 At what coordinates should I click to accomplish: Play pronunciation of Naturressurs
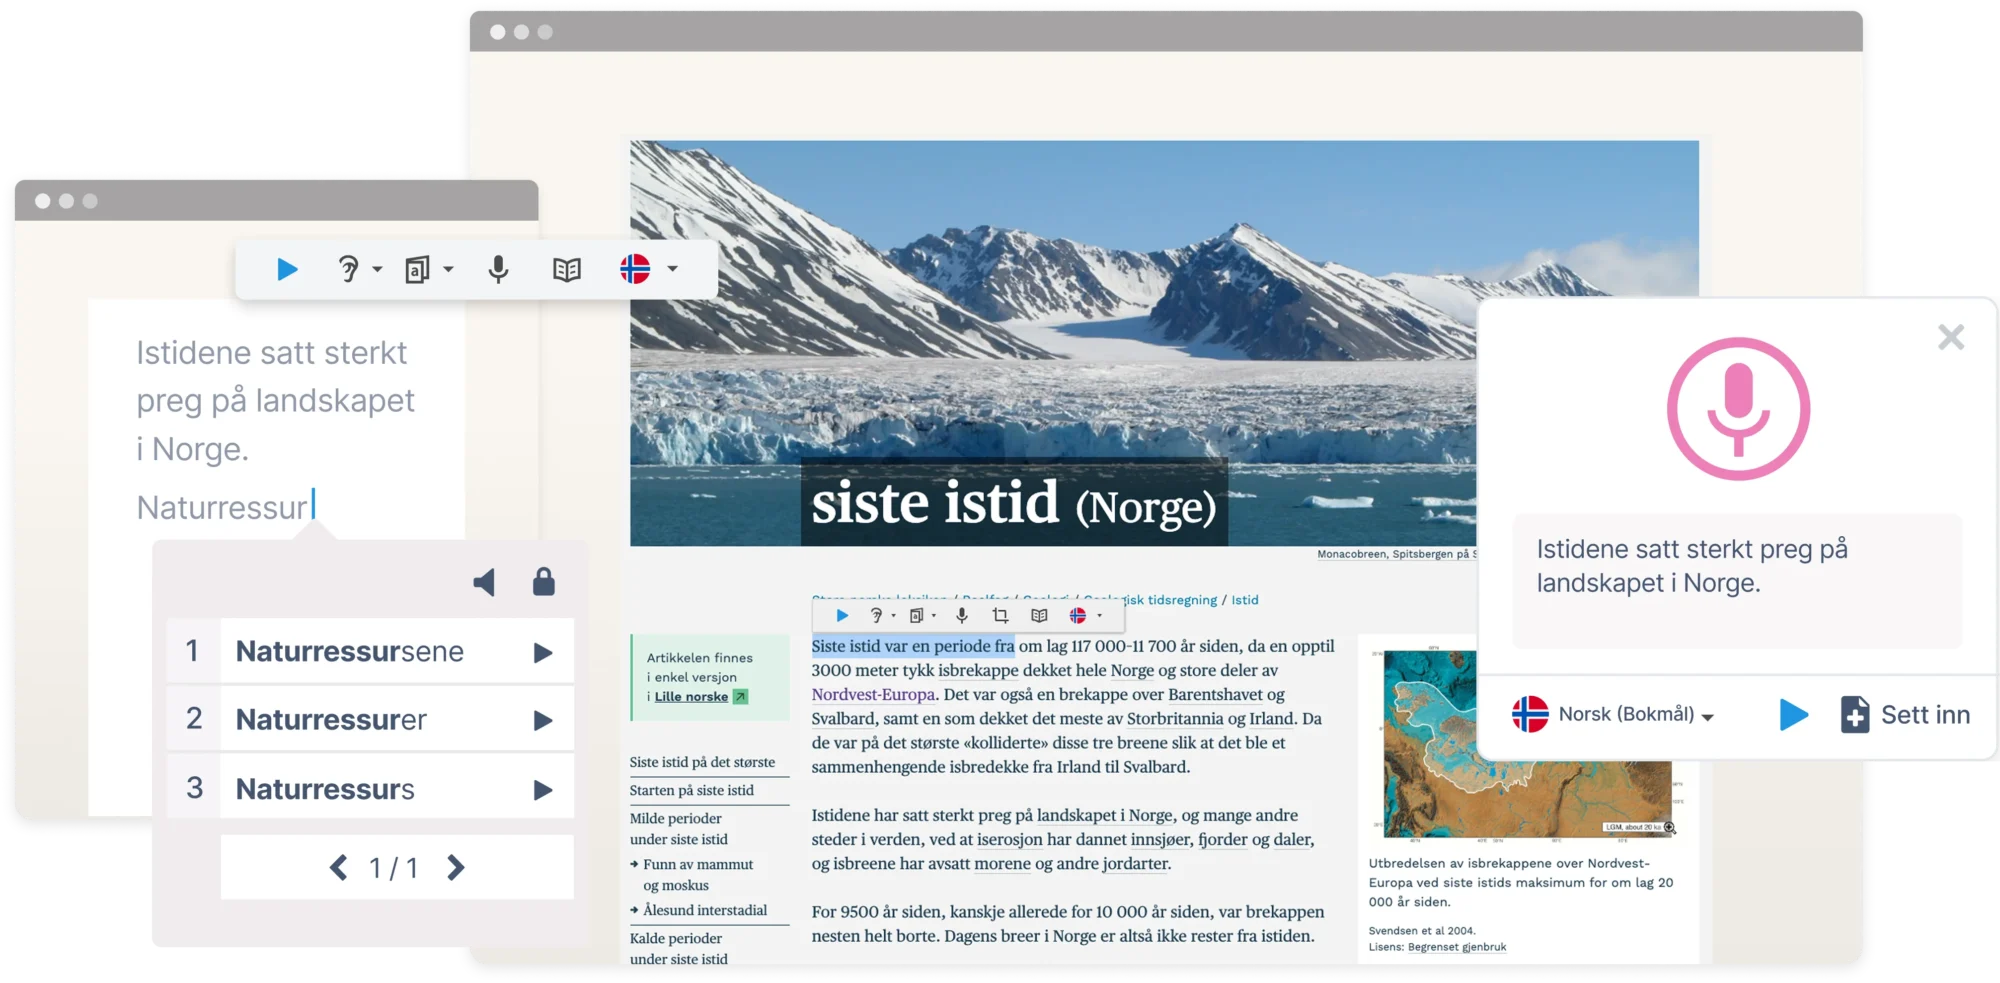pos(543,790)
